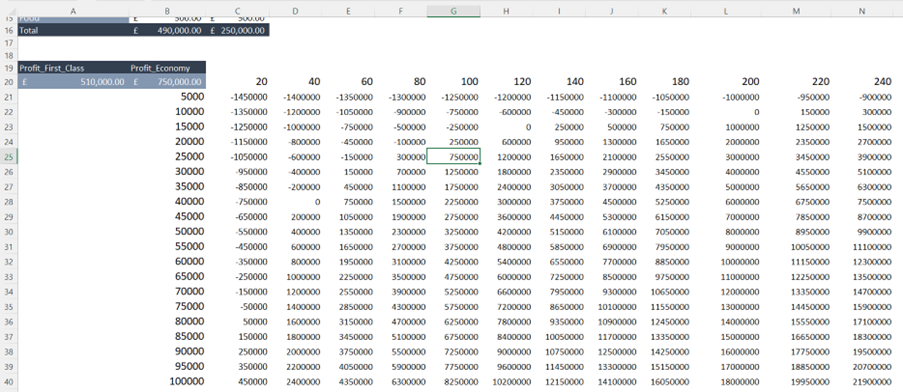The height and width of the screenshot is (392, 903).
Task: Click the '750,000.00' Profit_Economy value cell
Action: (167, 82)
